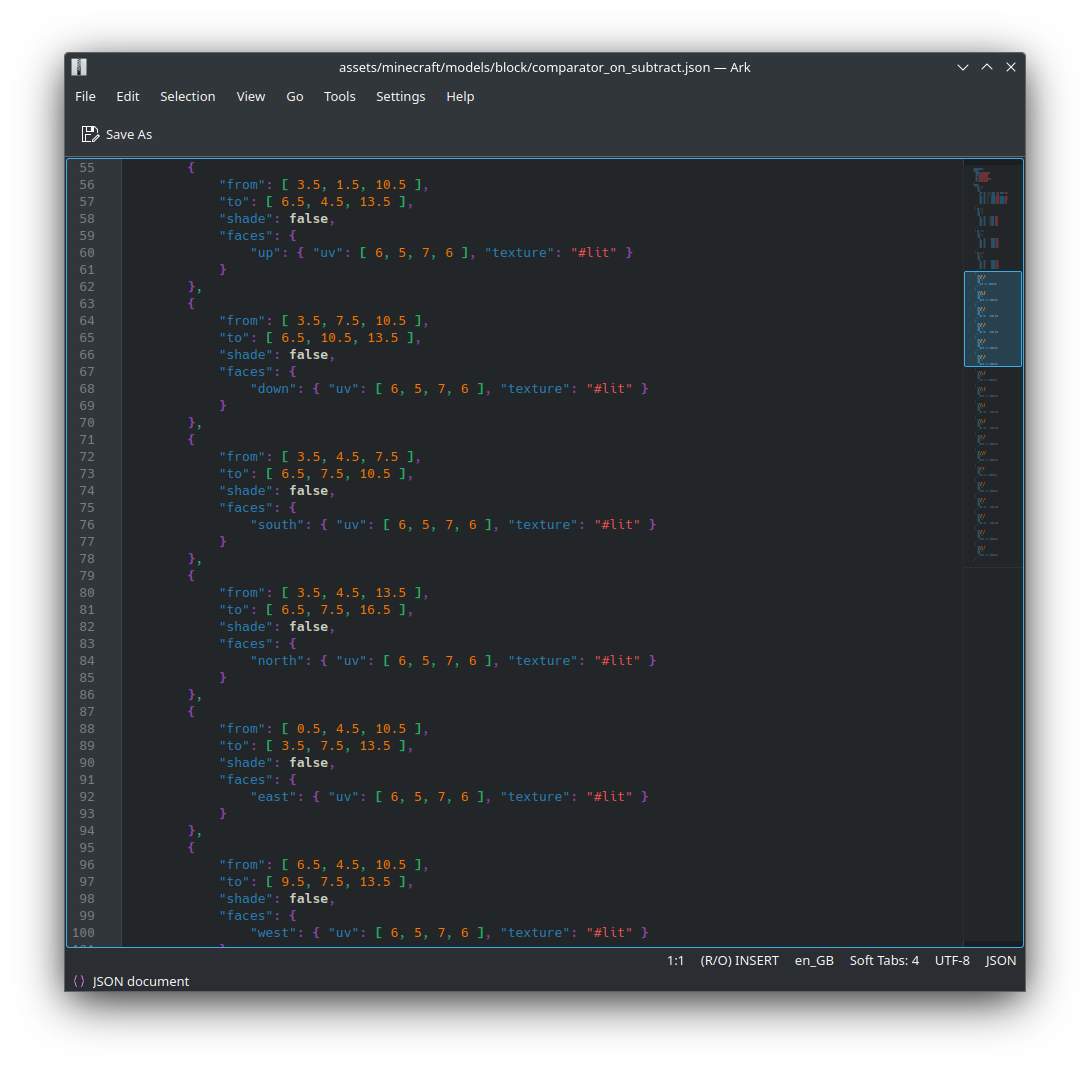
Task: Click the JSON document label
Action: click(x=140, y=981)
